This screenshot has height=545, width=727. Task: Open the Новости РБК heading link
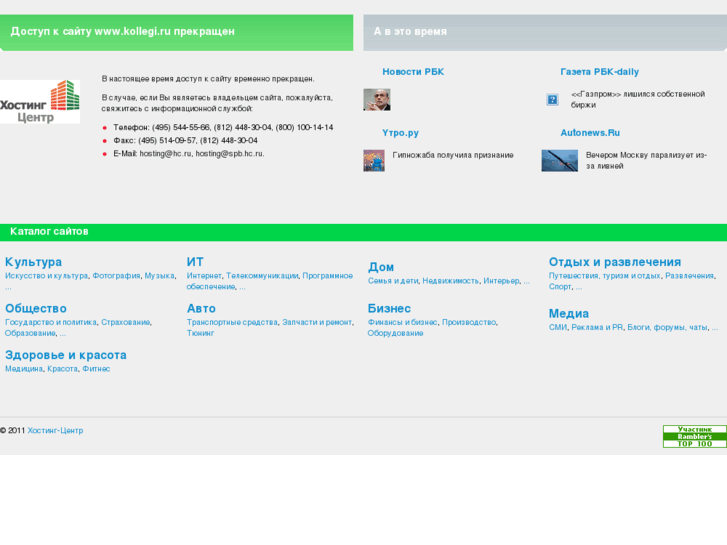[x=413, y=72]
